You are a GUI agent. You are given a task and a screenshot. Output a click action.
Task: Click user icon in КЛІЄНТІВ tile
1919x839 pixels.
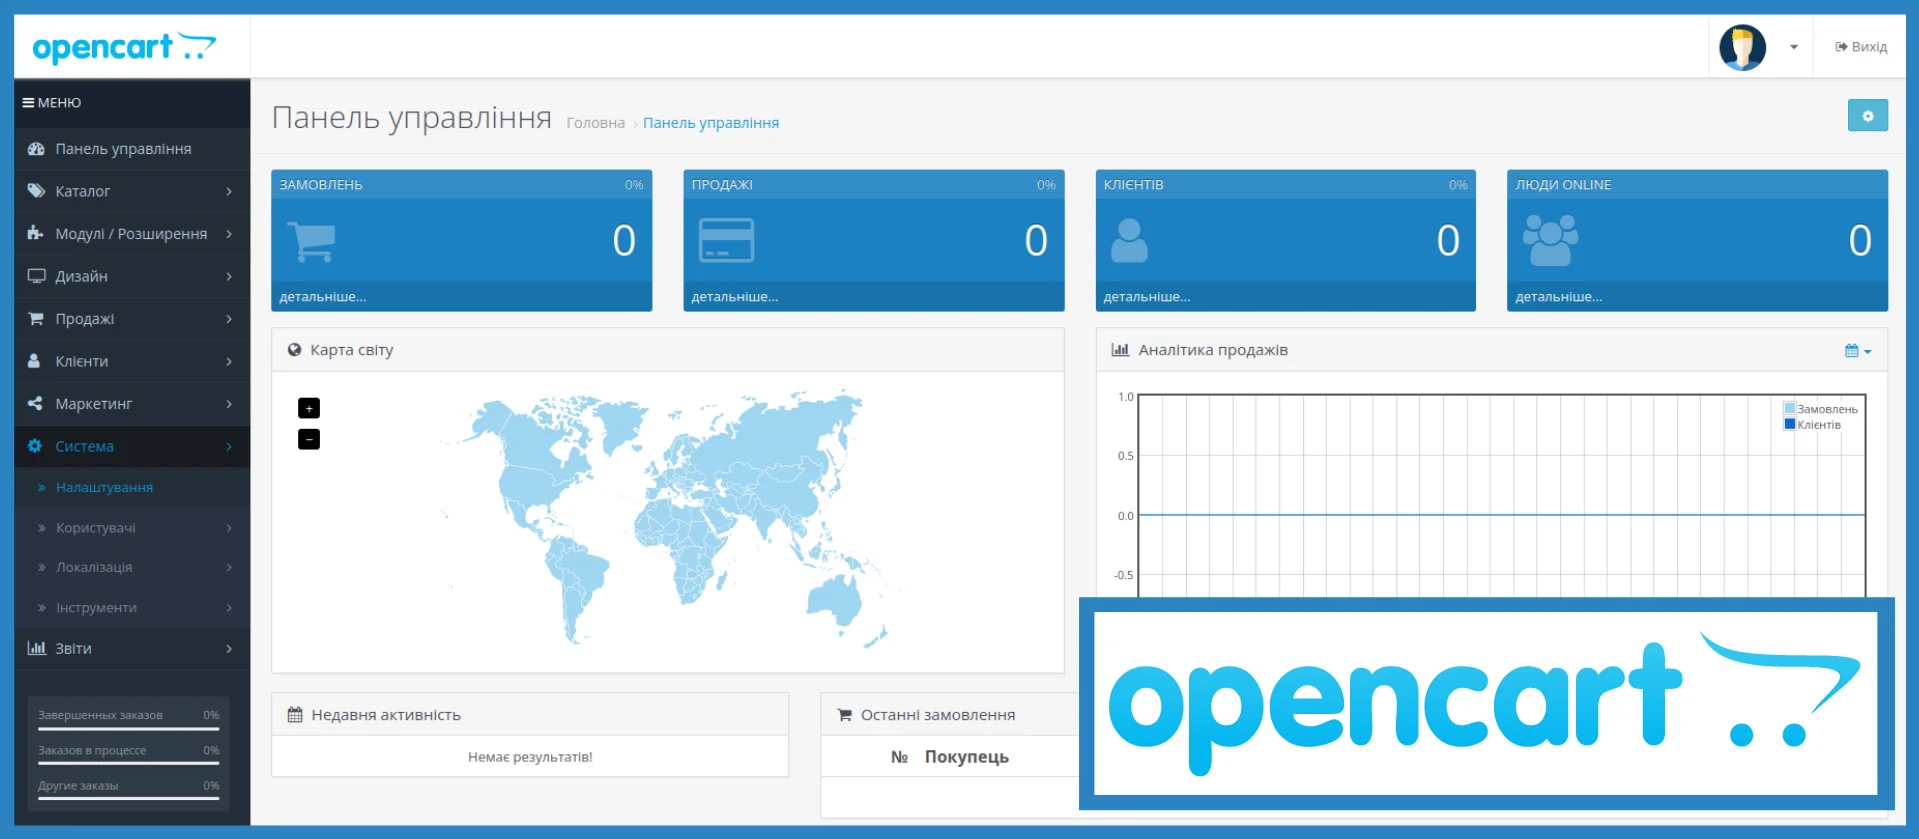click(1129, 241)
